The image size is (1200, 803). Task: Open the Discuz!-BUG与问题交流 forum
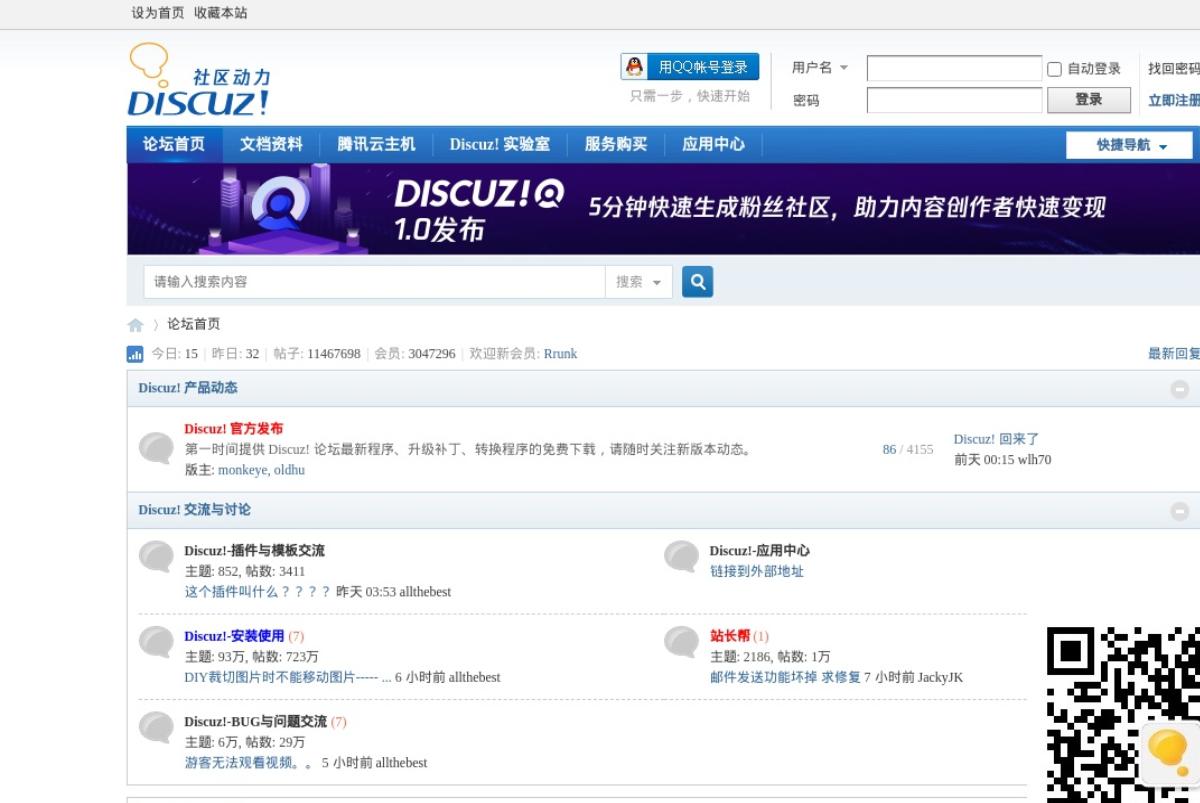click(x=255, y=722)
